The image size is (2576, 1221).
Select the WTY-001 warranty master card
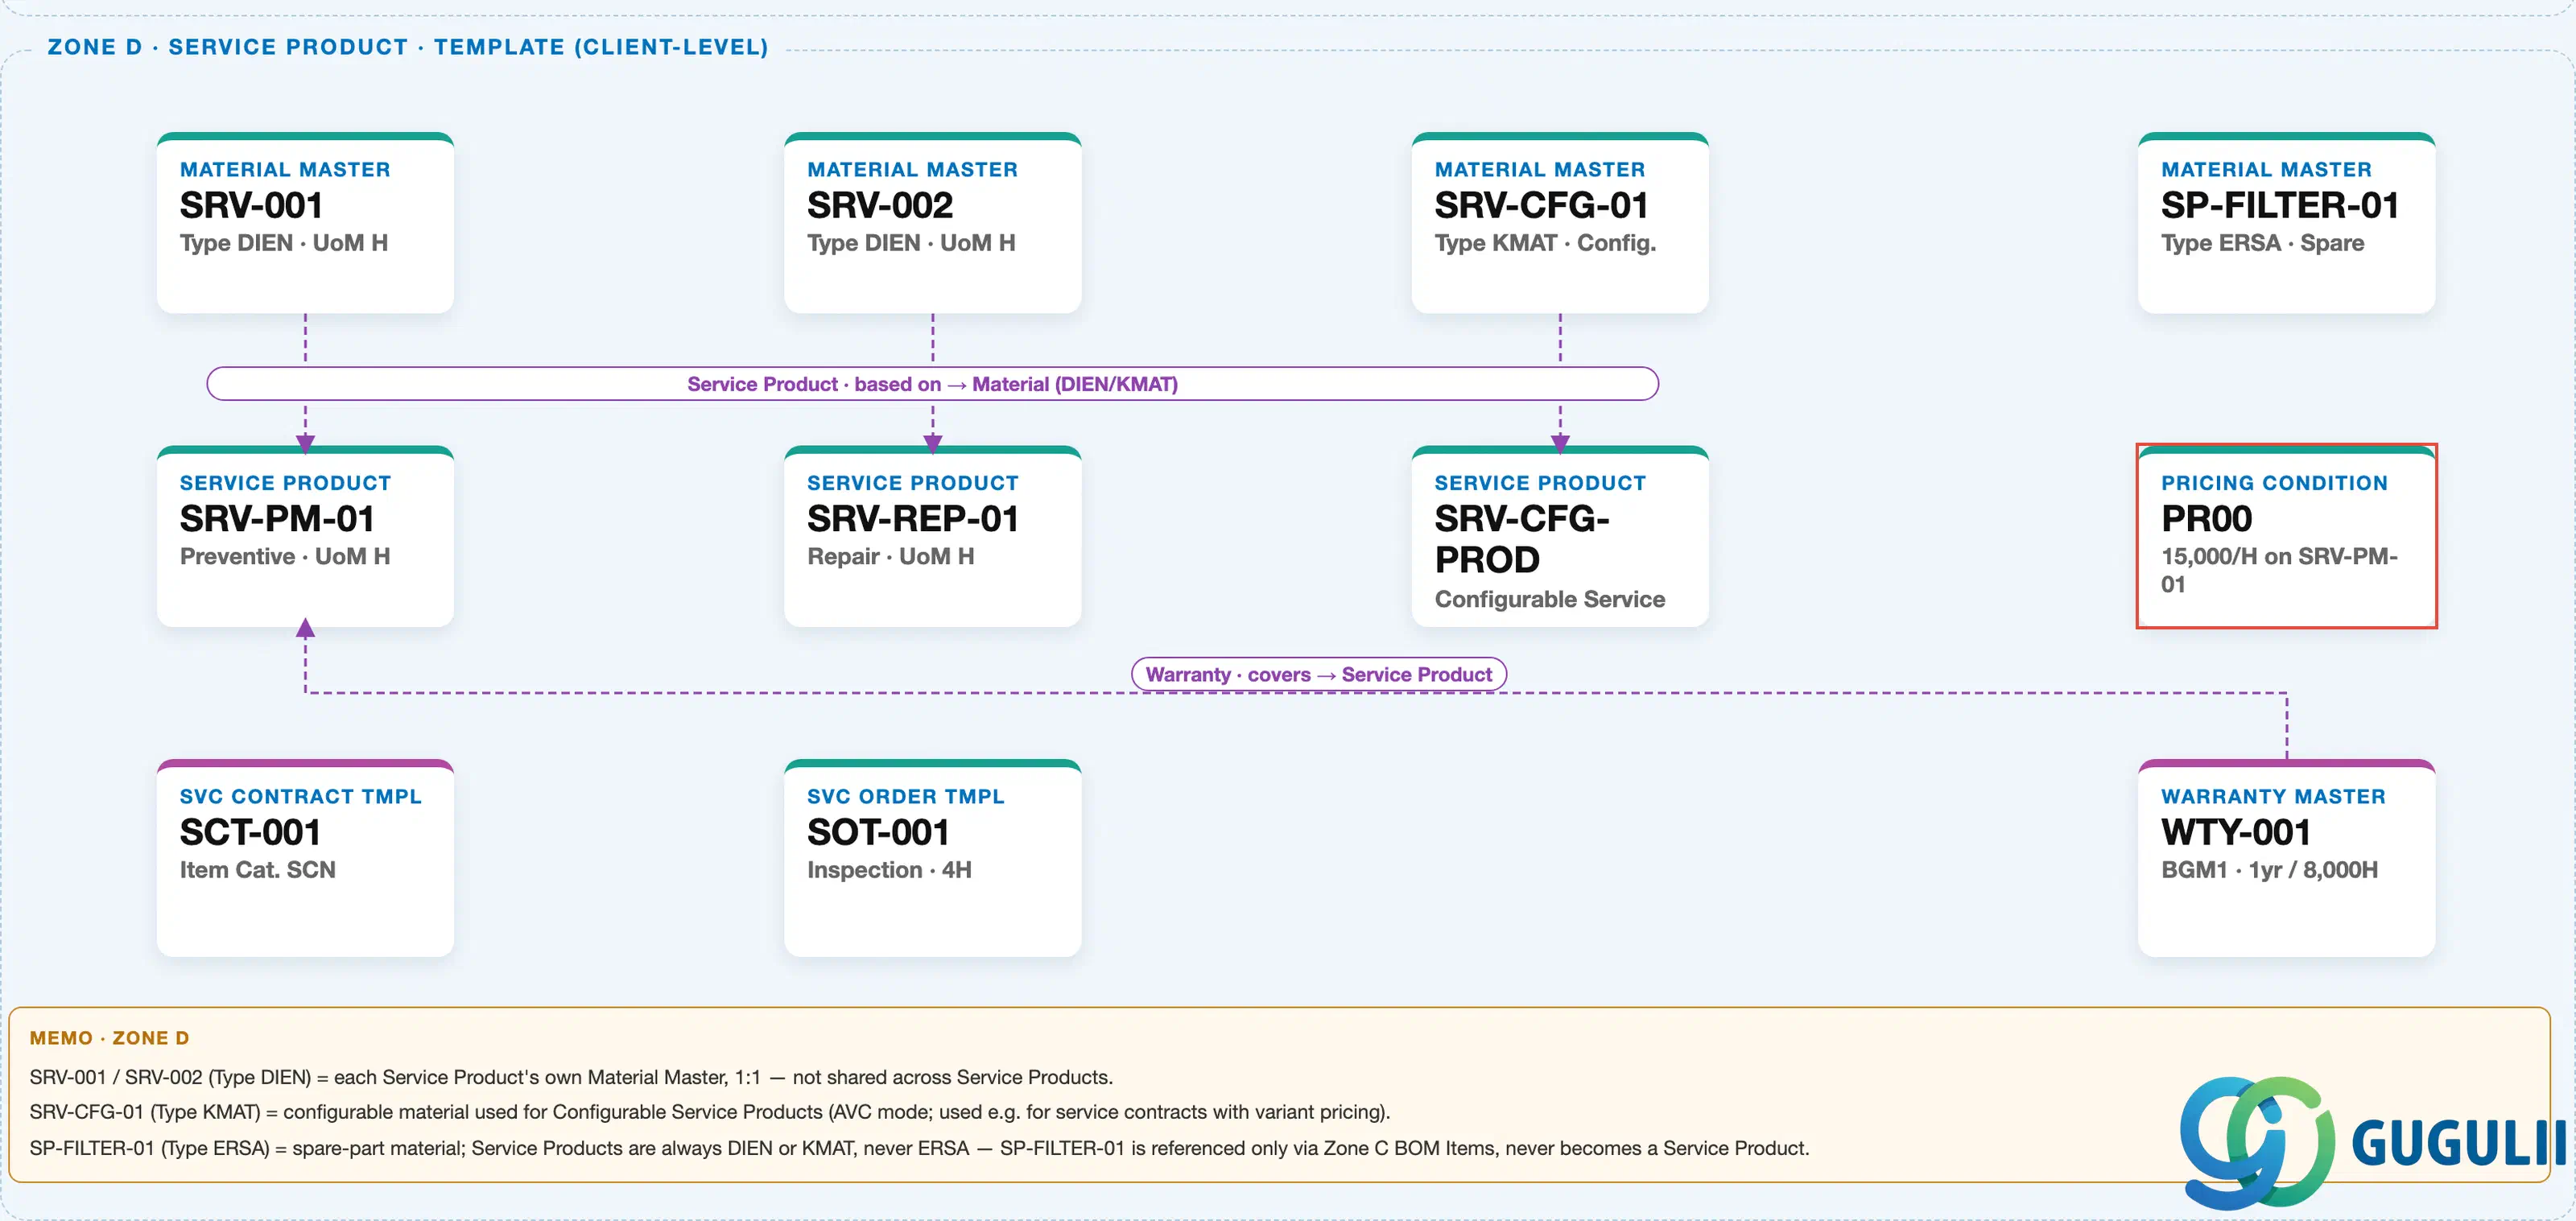[2286, 858]
